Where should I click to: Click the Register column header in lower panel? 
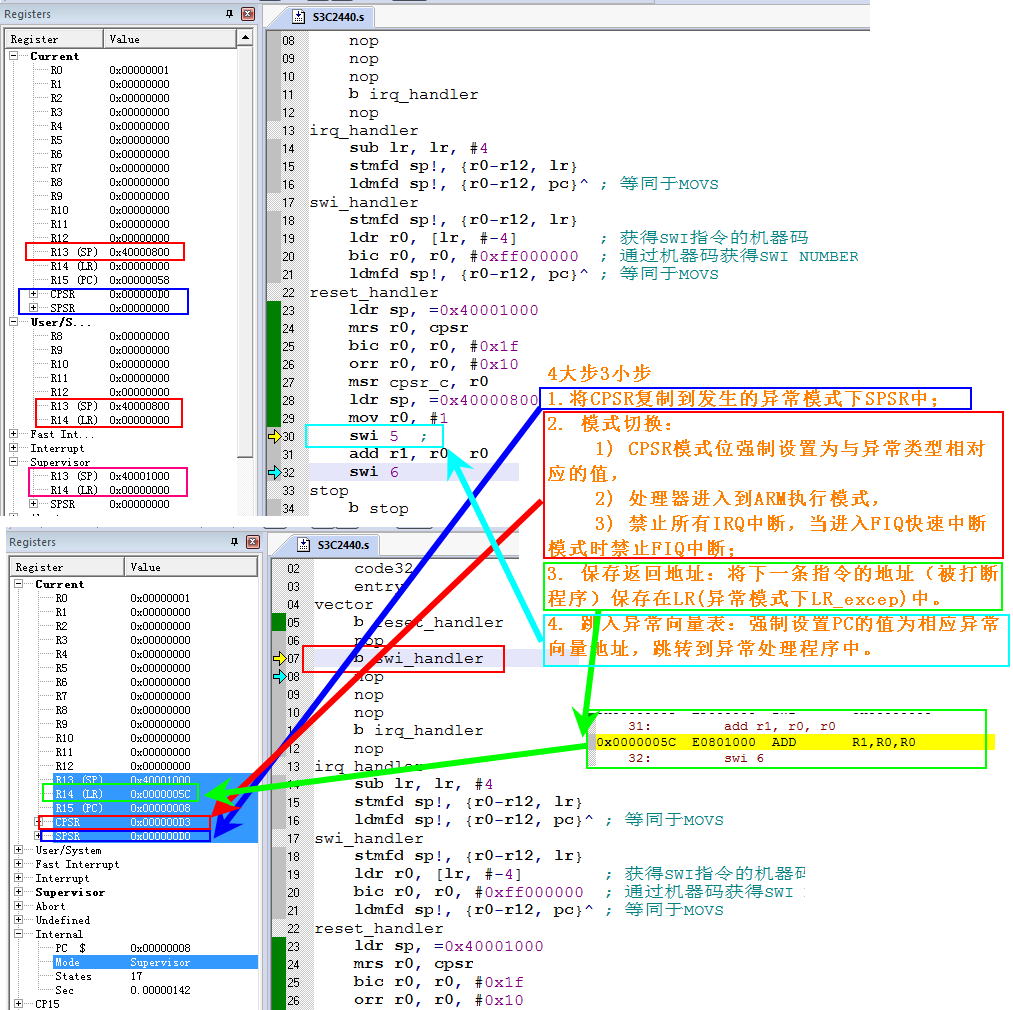pos(67,567)
